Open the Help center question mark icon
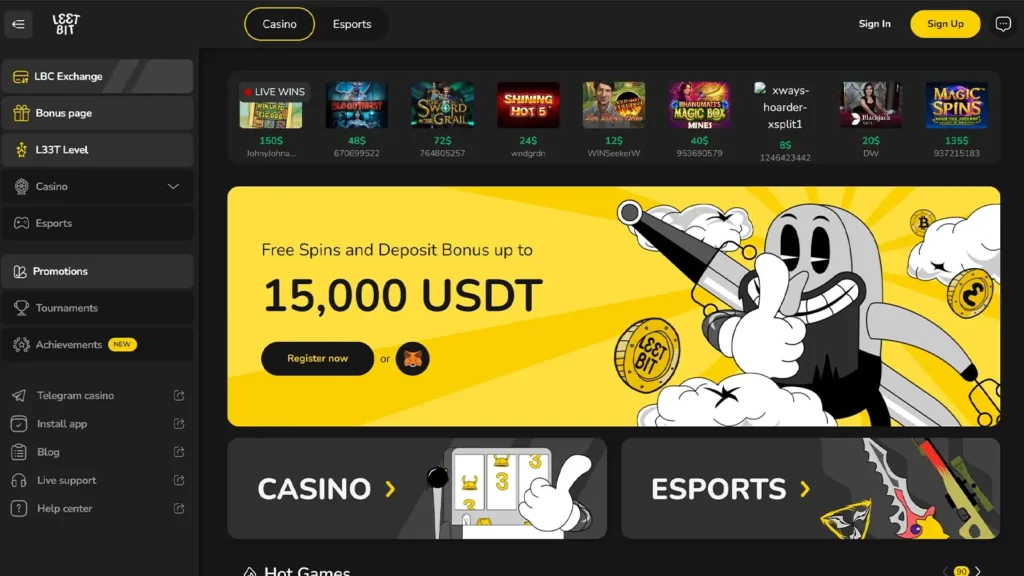This screenshot has width=1024, height=576. [x=19, y=508]
